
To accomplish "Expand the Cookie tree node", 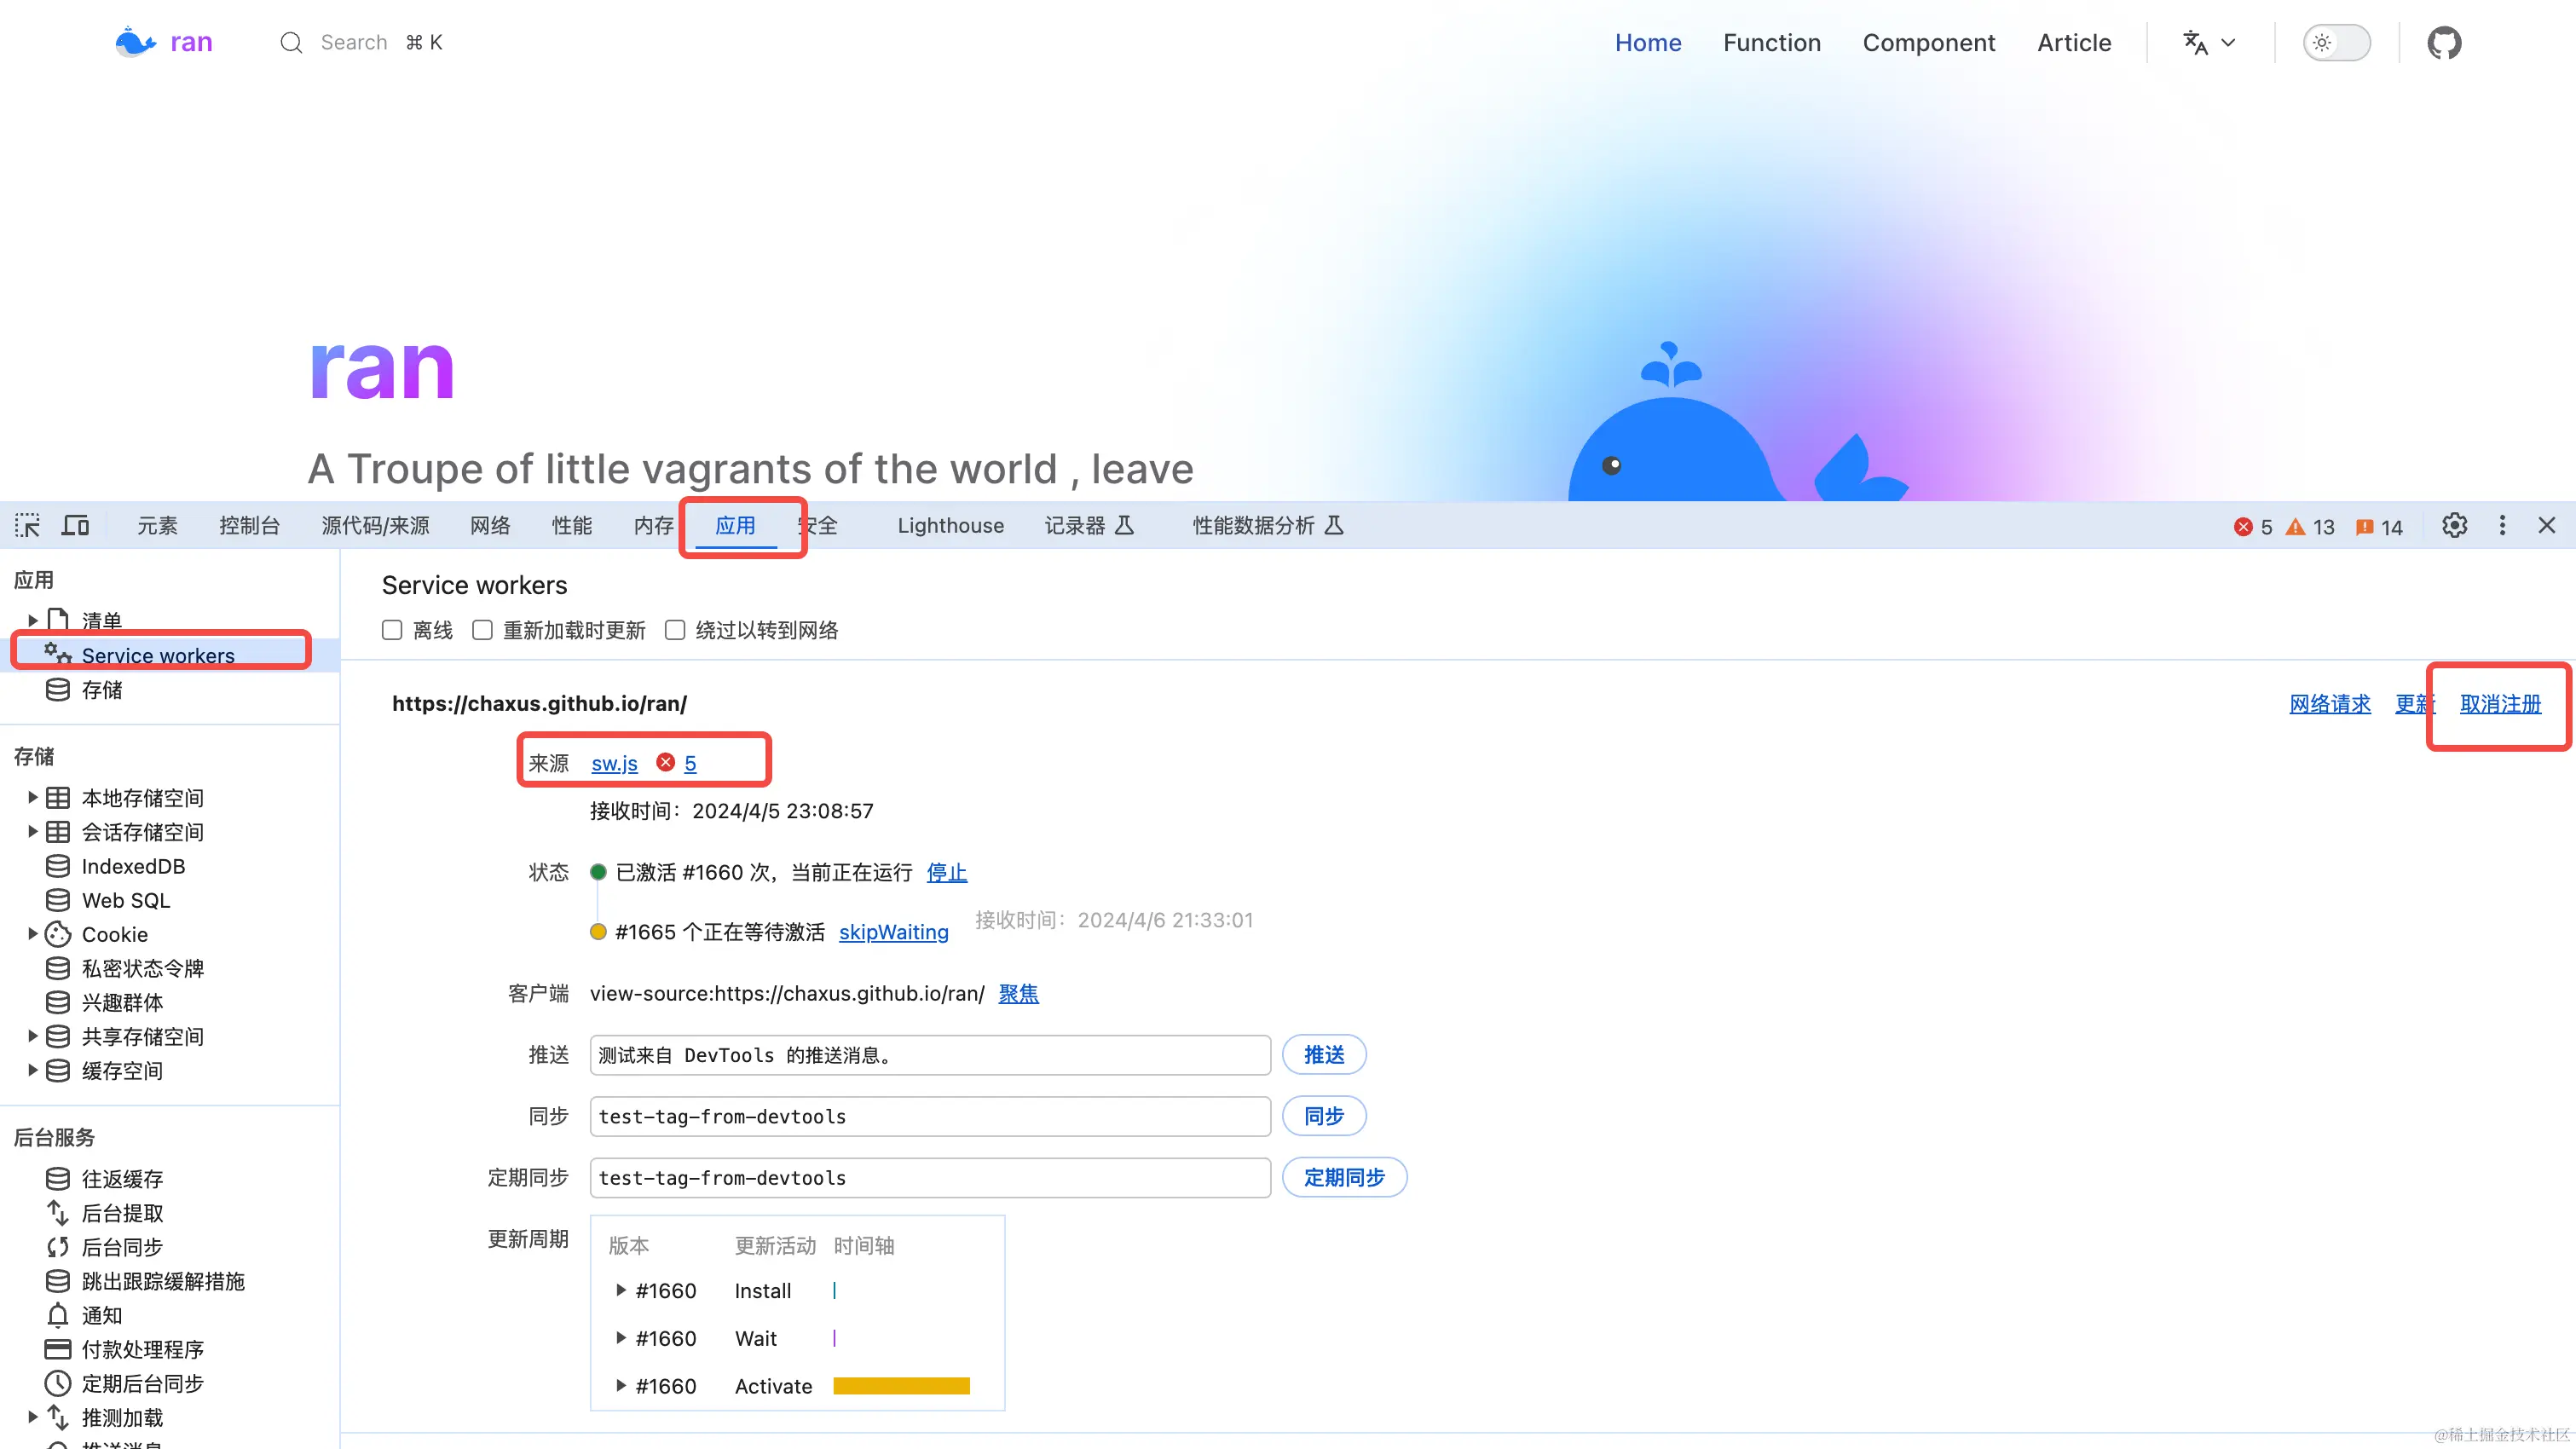I will point(33,934).
